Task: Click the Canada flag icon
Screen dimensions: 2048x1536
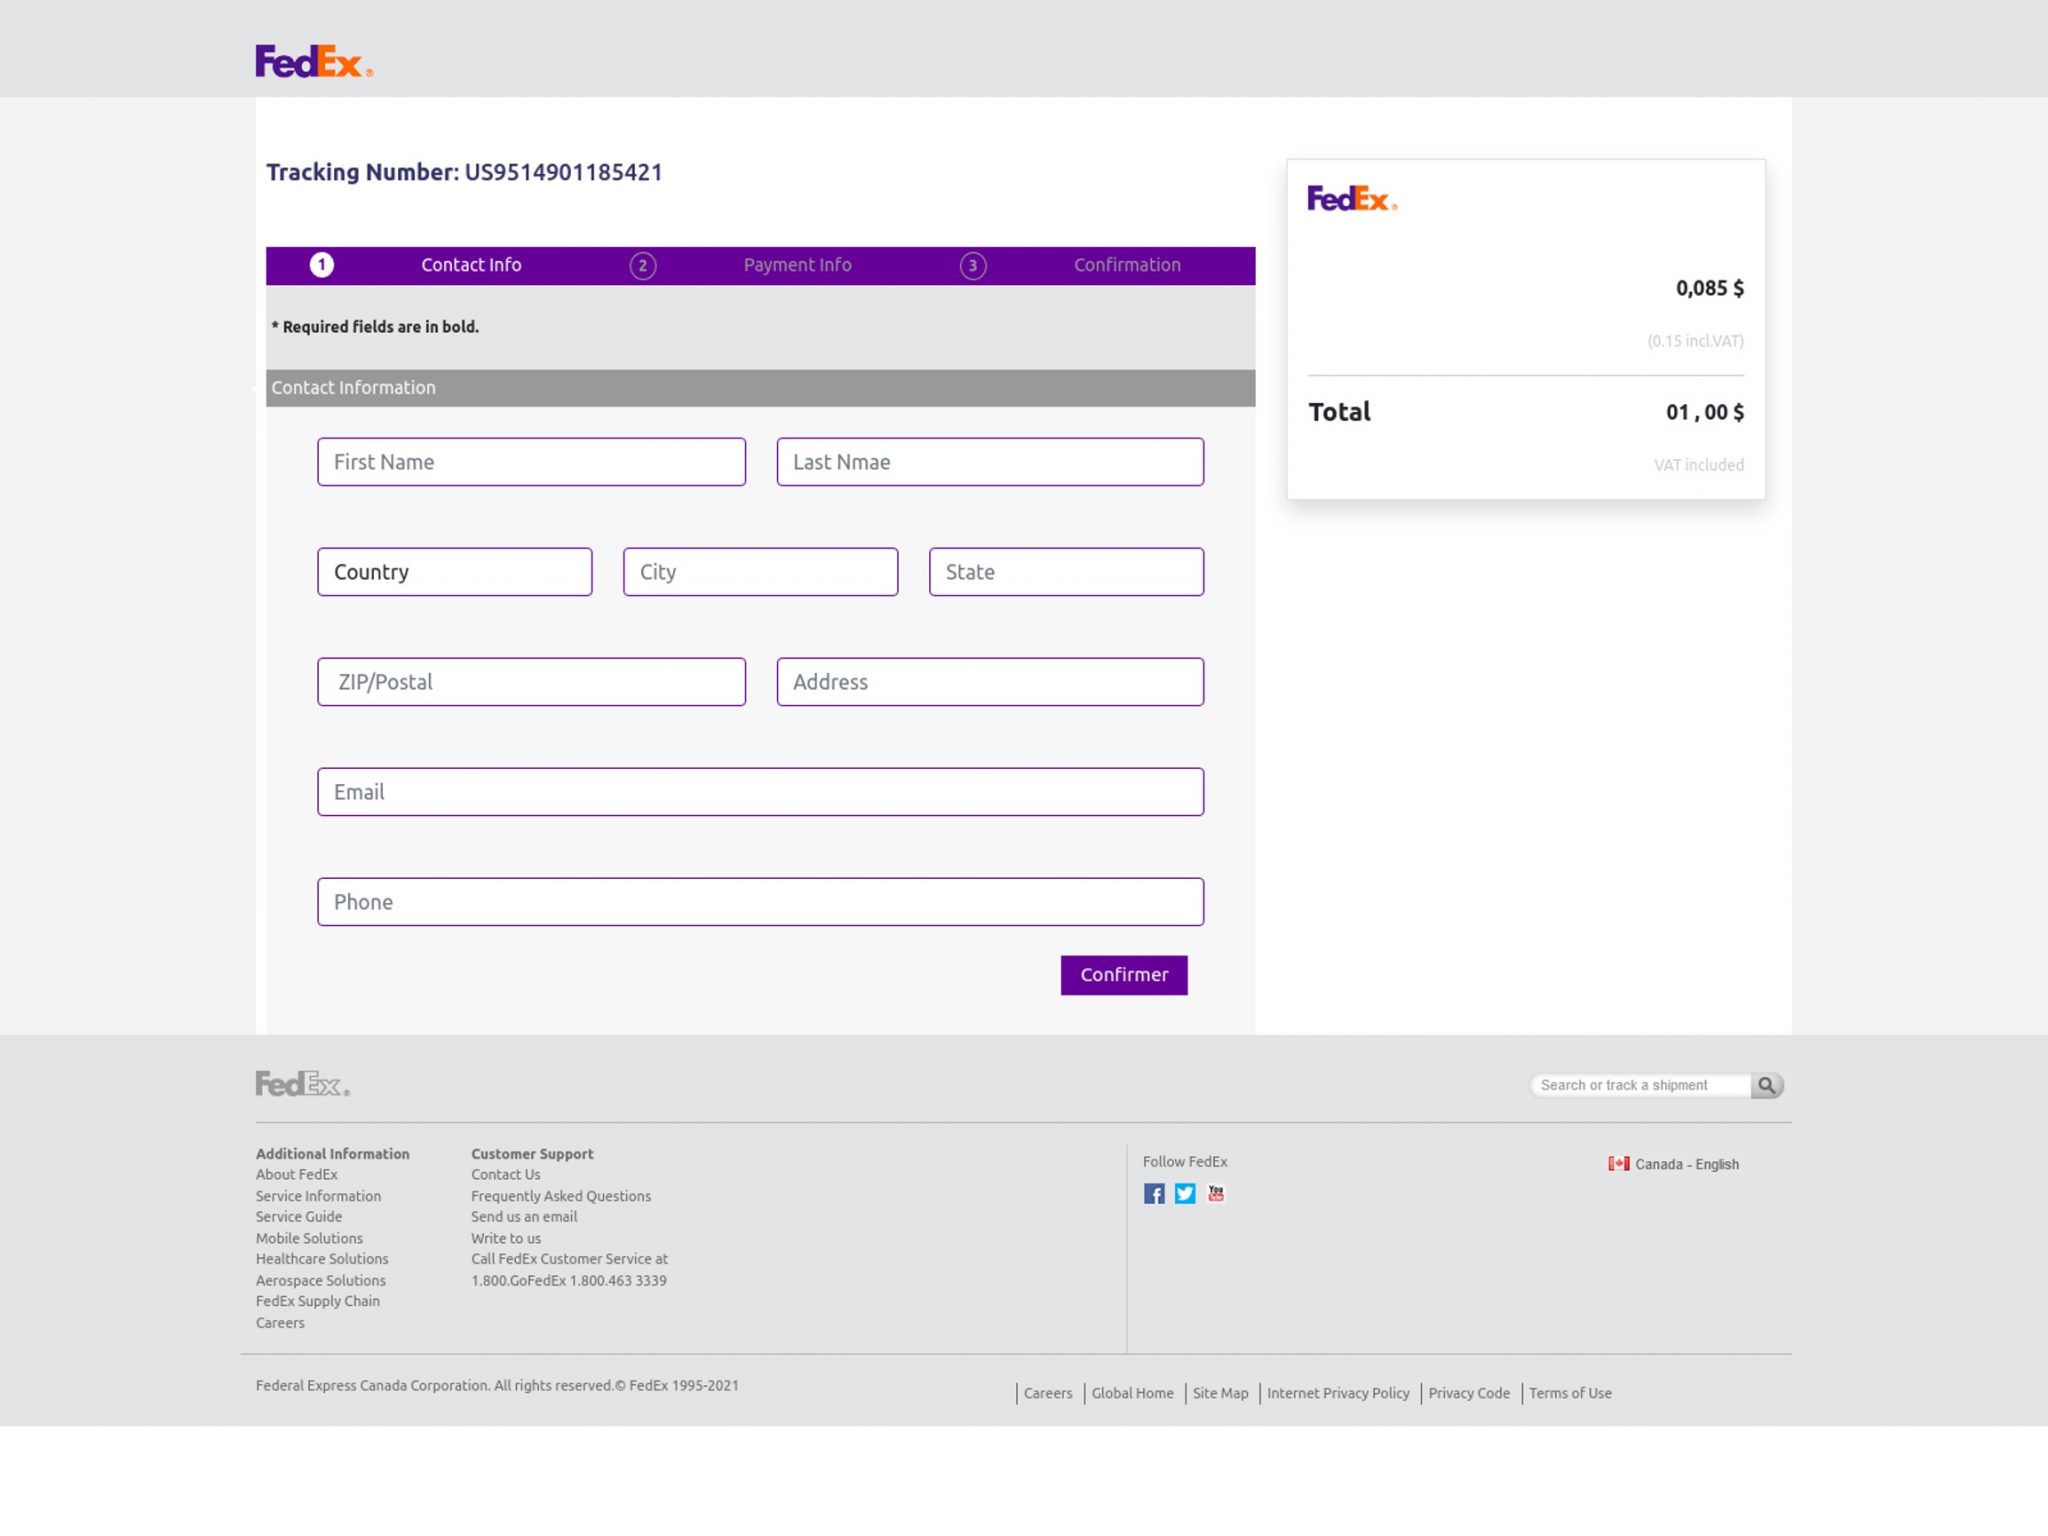Action: point(1618,1164)
